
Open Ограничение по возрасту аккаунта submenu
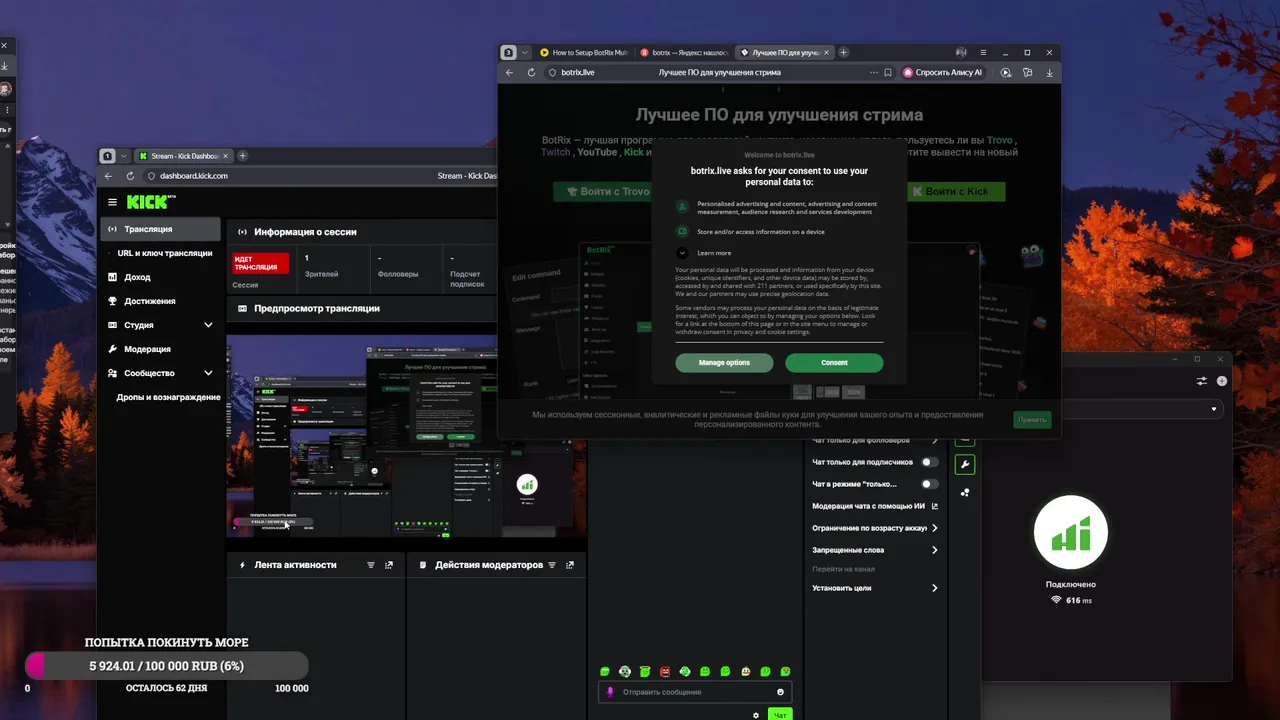[875, 528]
